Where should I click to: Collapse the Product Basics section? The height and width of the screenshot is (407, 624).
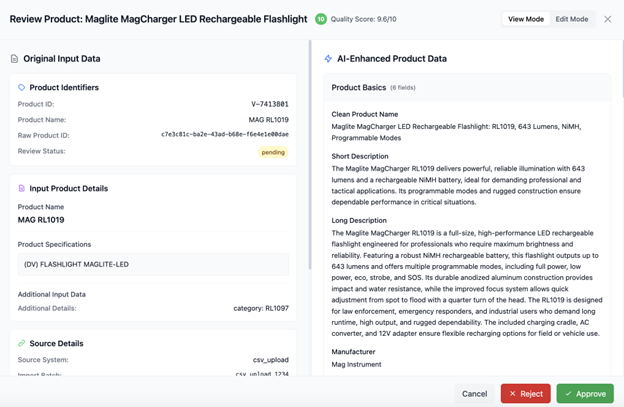(467, 88)
